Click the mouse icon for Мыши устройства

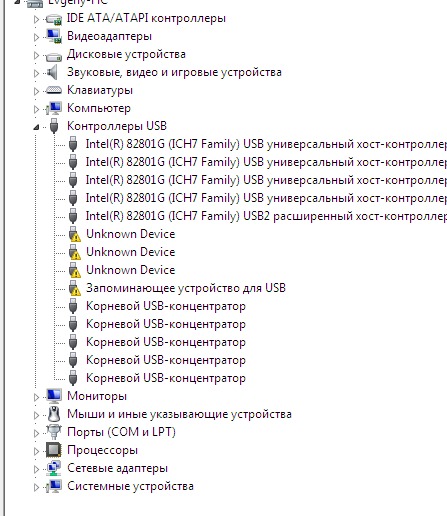click(x=54, y=414)
